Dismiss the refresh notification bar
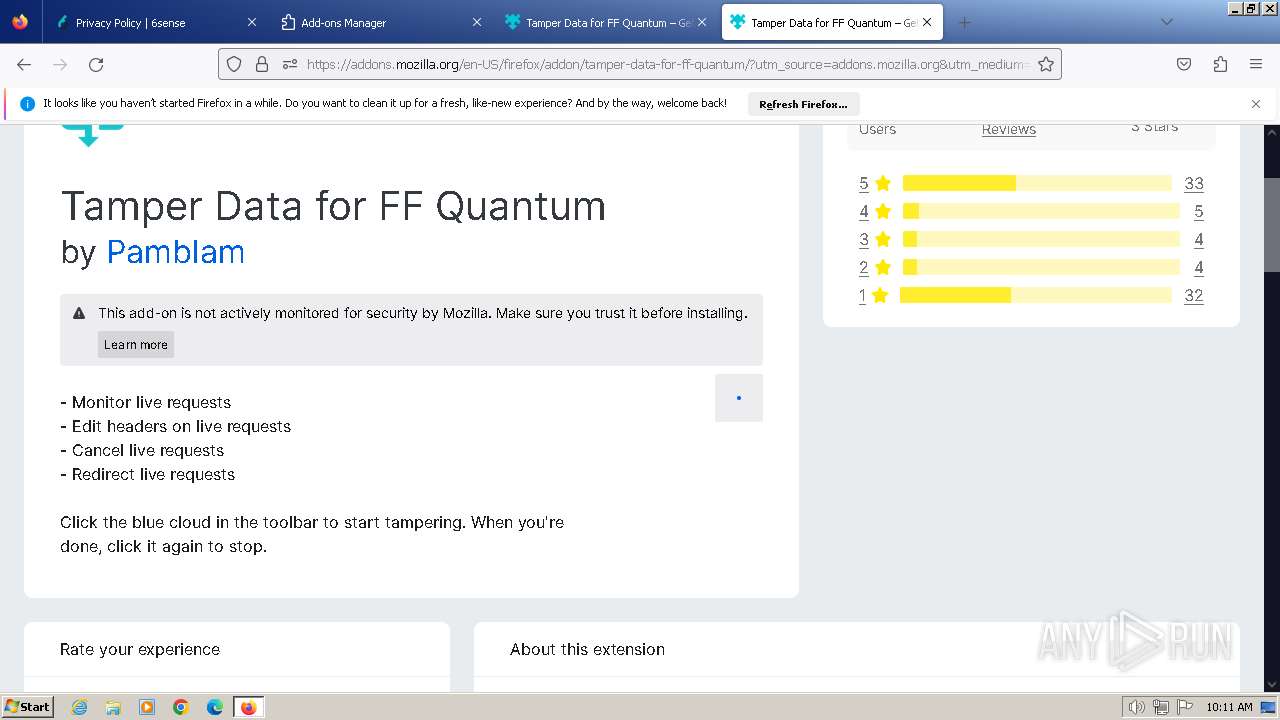Screen dimensions: 1280x720 pos(1256,104)
